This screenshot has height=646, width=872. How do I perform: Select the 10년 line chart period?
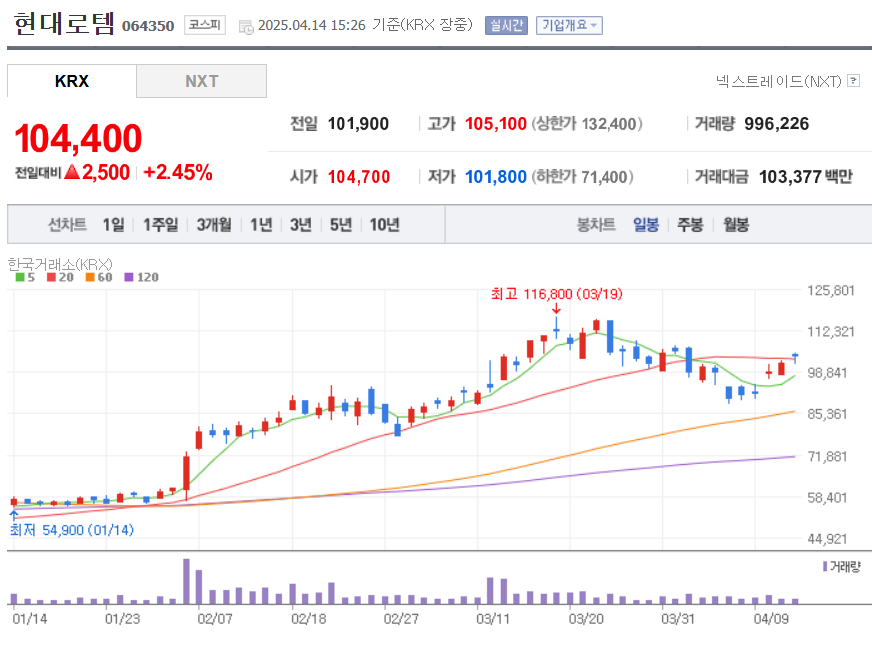pos(385,225)
